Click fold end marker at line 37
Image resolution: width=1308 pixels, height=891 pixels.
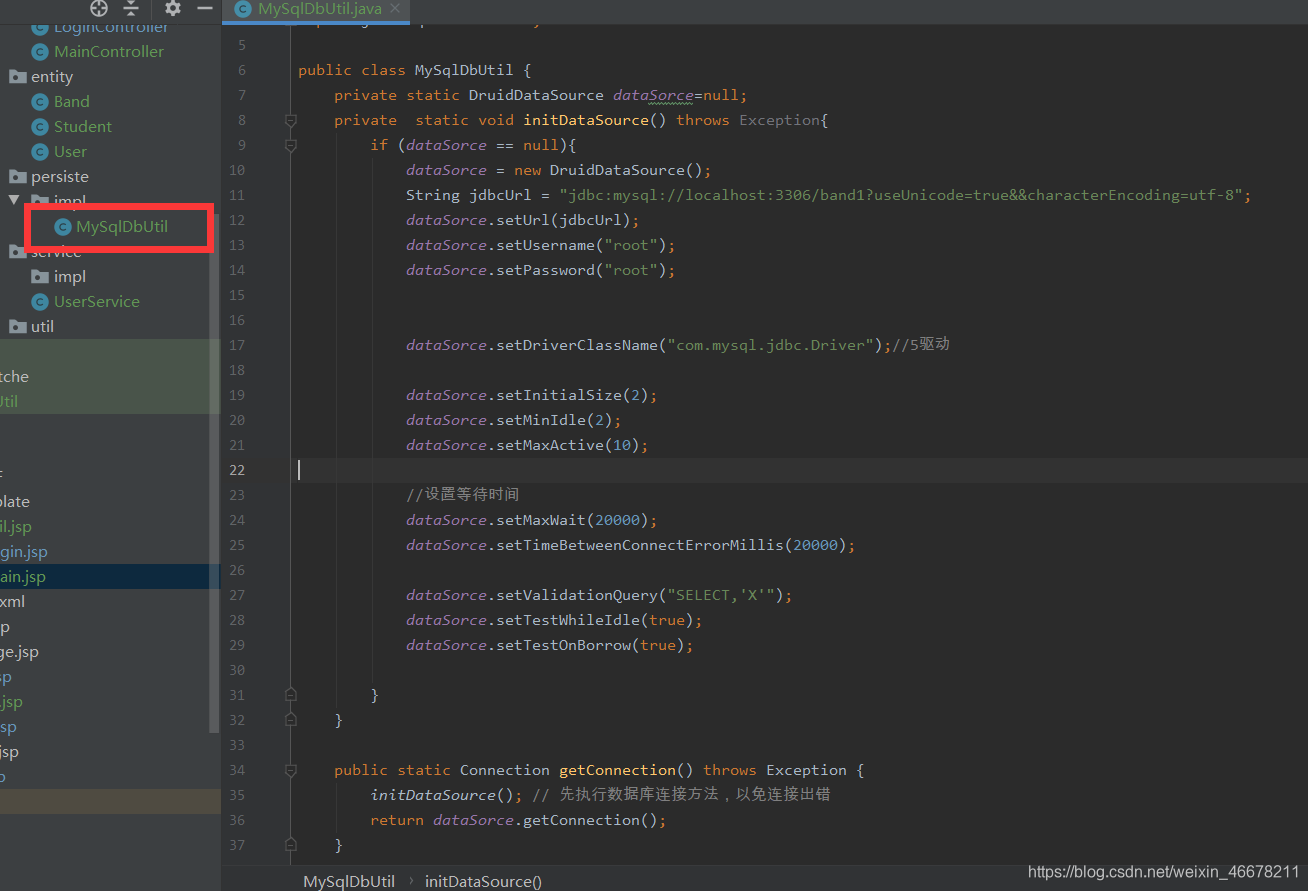290,844
